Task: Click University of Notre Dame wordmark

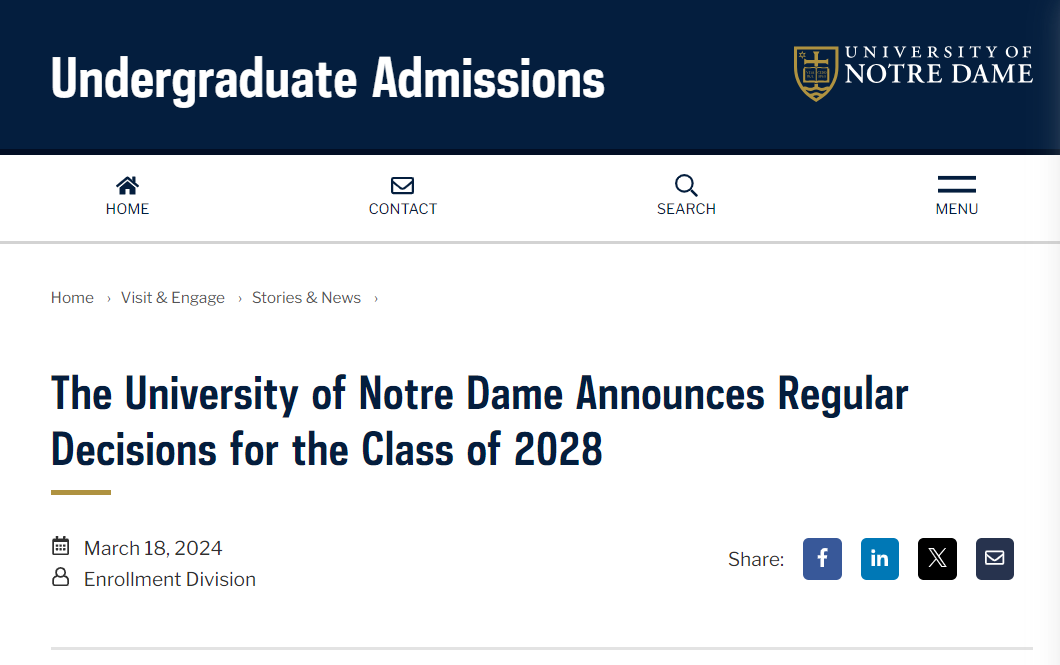Action: pyautogui.click(x=939, y=66)
